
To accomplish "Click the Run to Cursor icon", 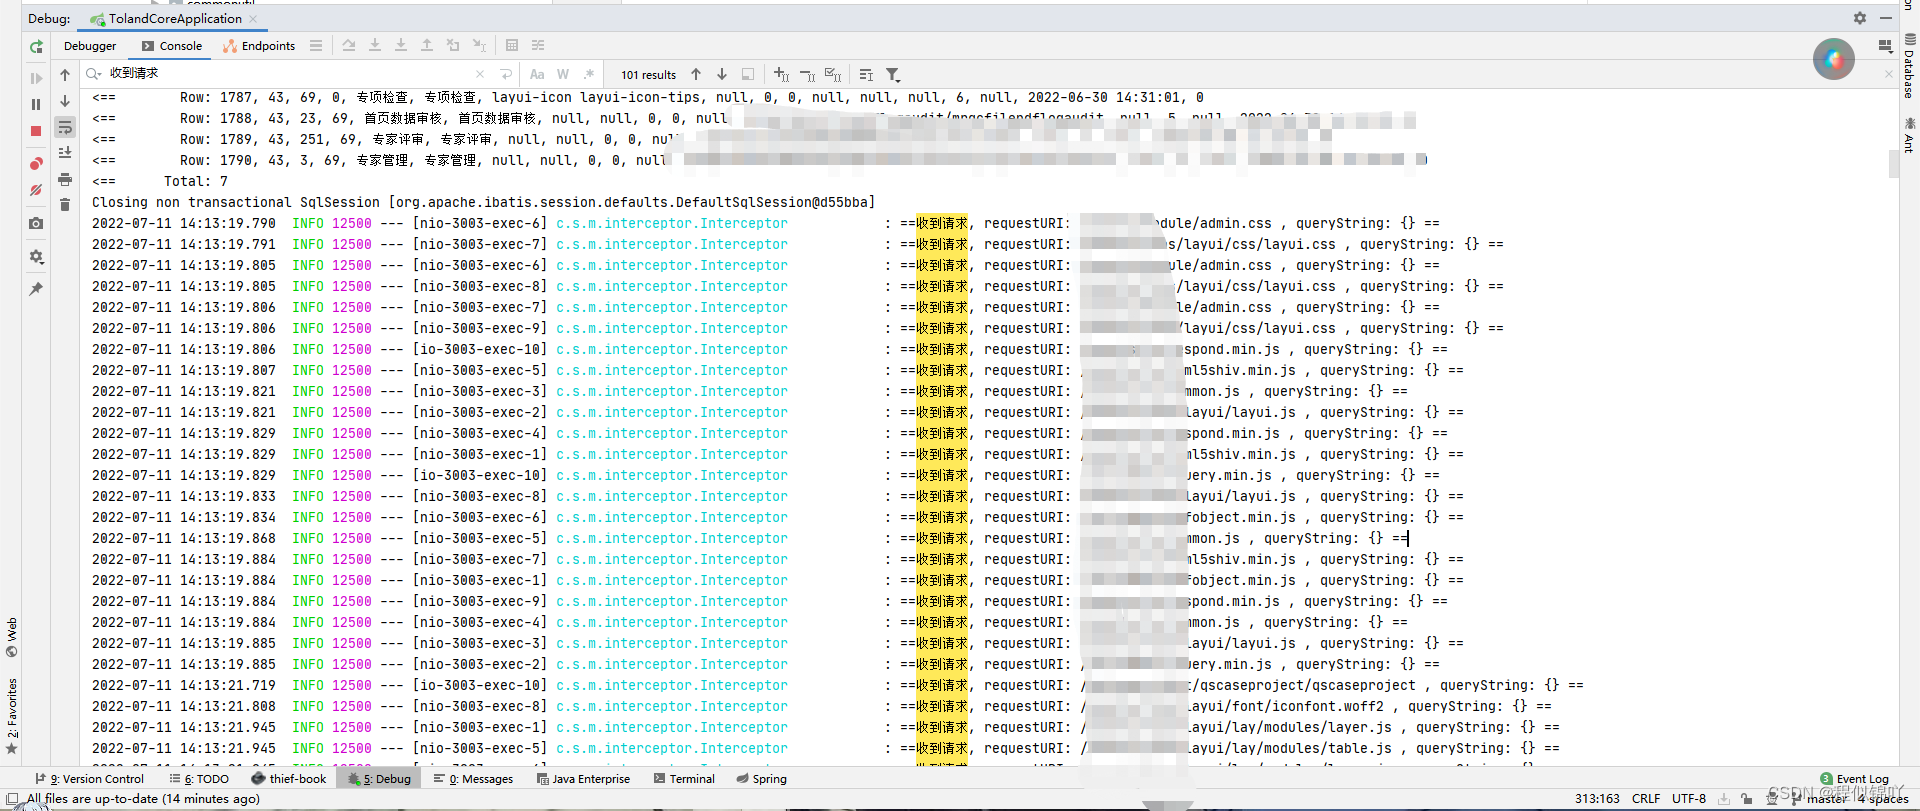I will 479,46.
